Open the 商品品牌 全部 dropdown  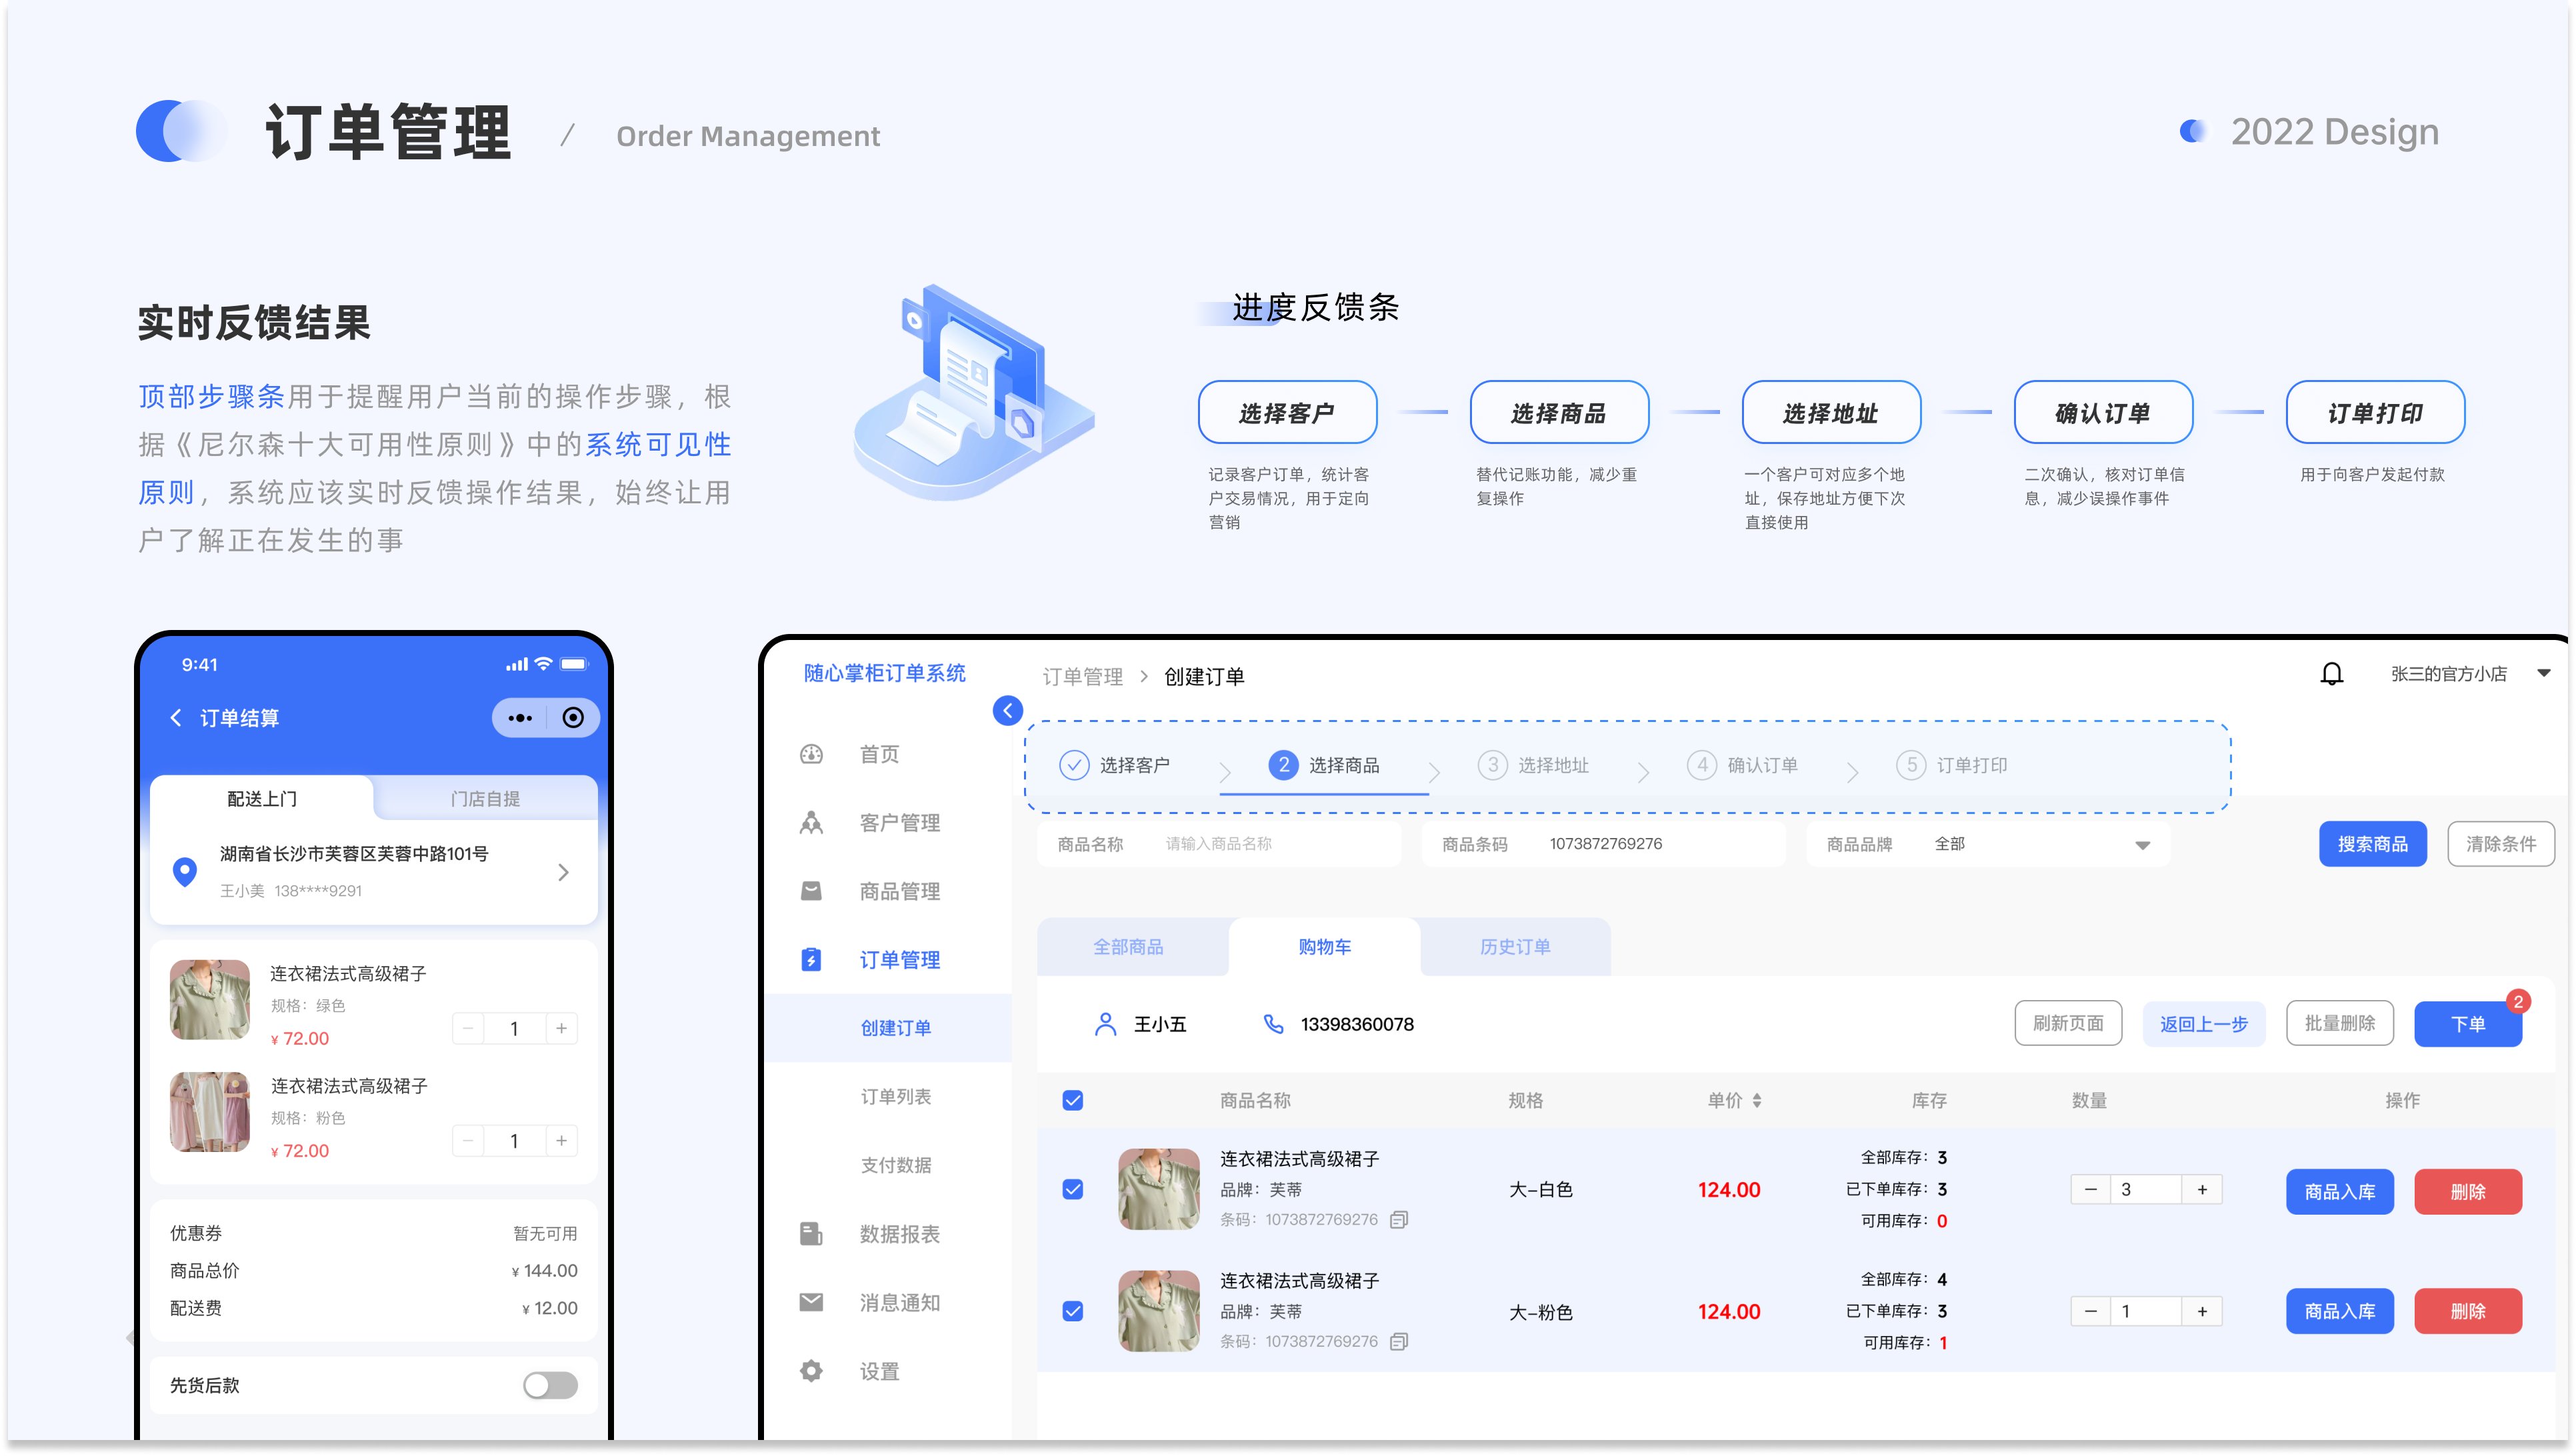[2142, 844]
